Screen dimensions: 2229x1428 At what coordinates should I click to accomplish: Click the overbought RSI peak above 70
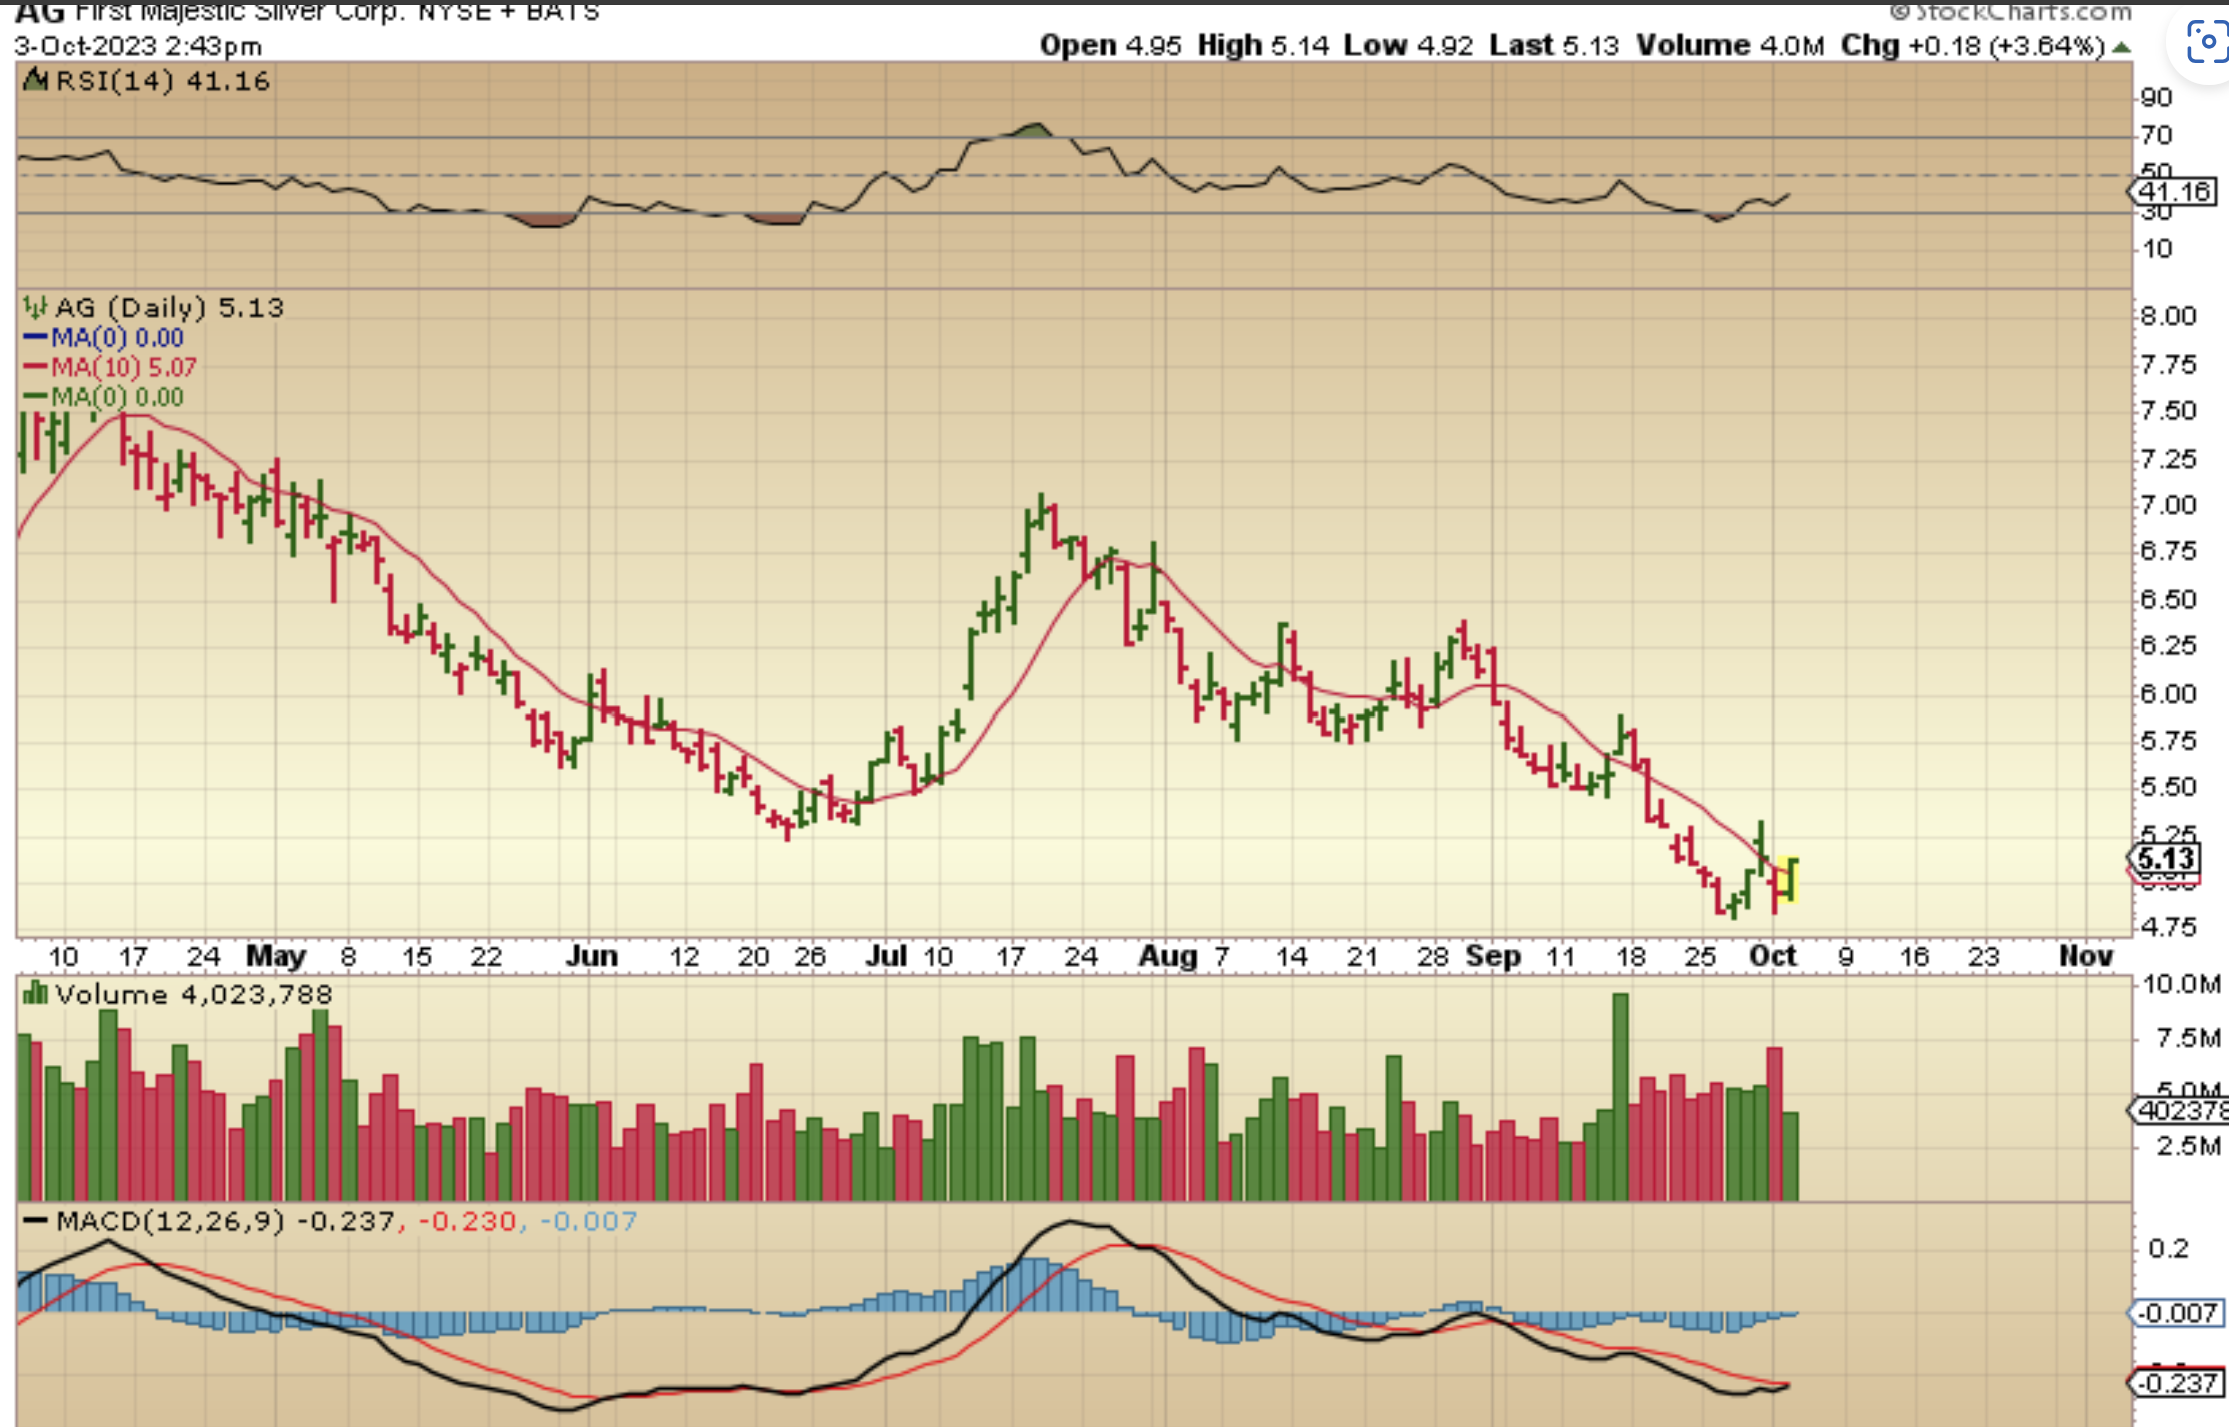tap(1034, 129)
